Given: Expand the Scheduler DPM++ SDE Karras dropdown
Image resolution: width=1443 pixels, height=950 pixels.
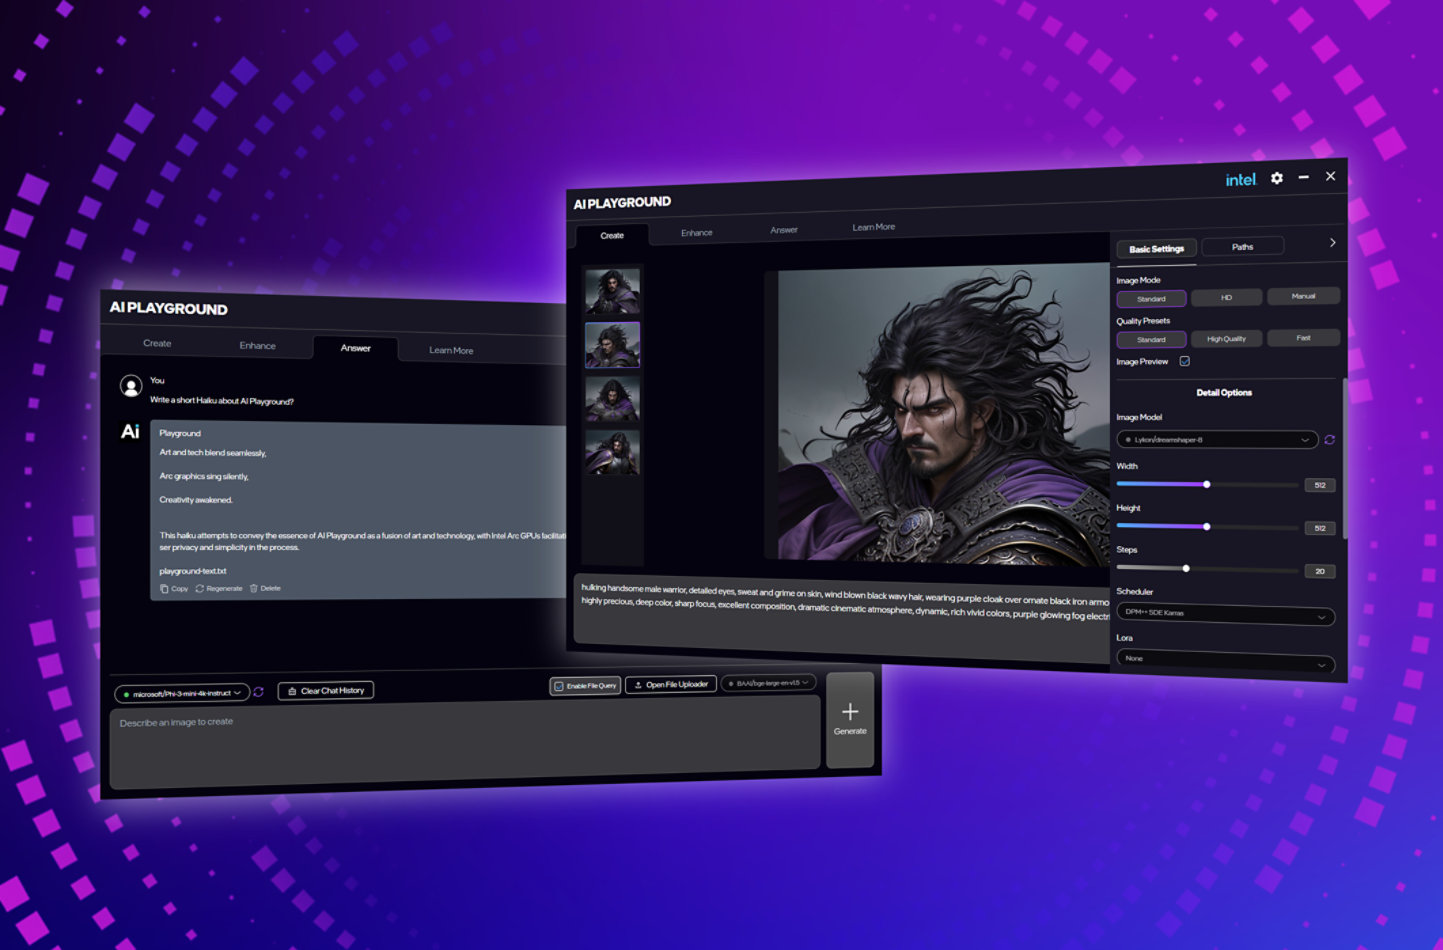Looking at the screenshot, I should pyautogui.click(x=1225, y=614).
